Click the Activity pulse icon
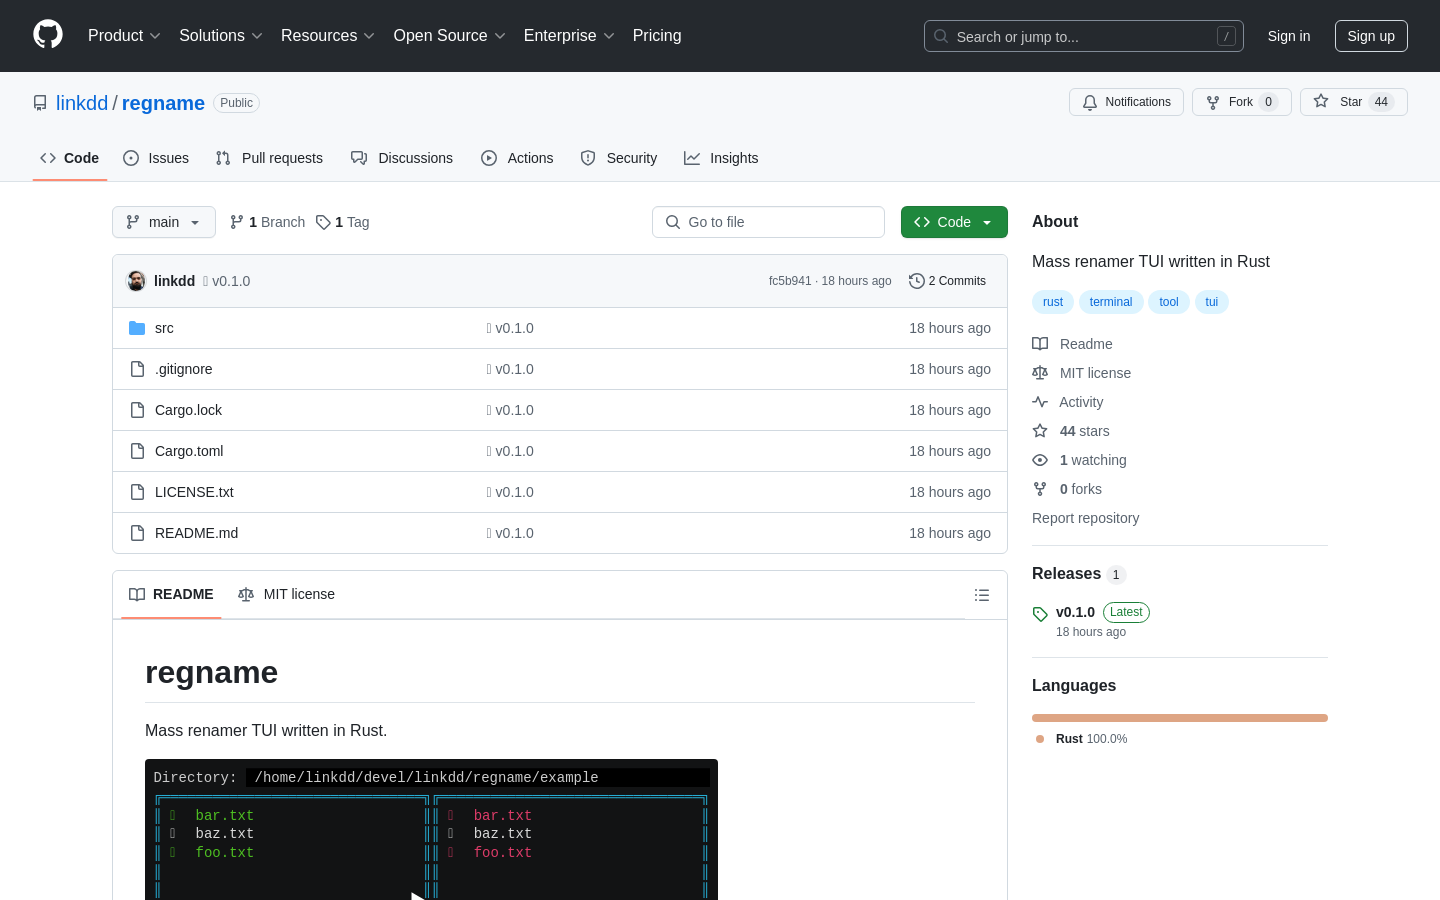The image size is (1440, 900). tap(1040, 402)
